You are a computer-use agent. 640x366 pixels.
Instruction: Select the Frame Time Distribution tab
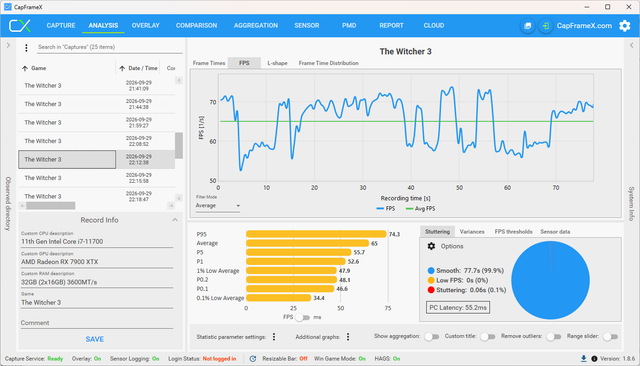(329, 63)
